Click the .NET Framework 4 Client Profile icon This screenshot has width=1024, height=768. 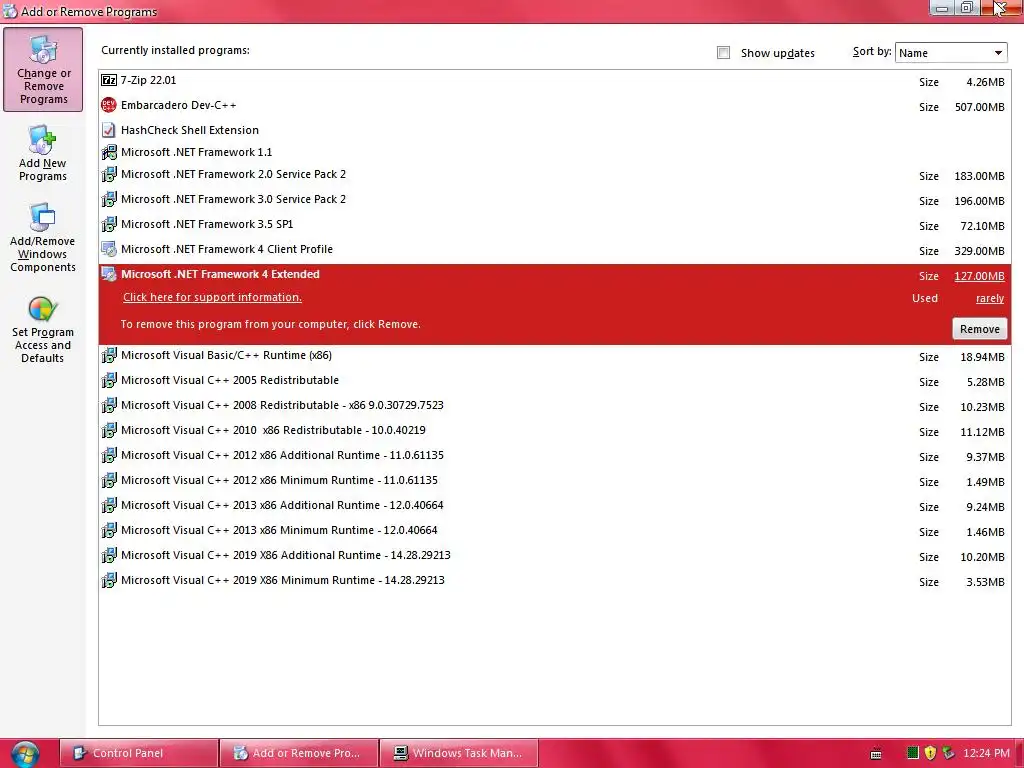(109, 249)
